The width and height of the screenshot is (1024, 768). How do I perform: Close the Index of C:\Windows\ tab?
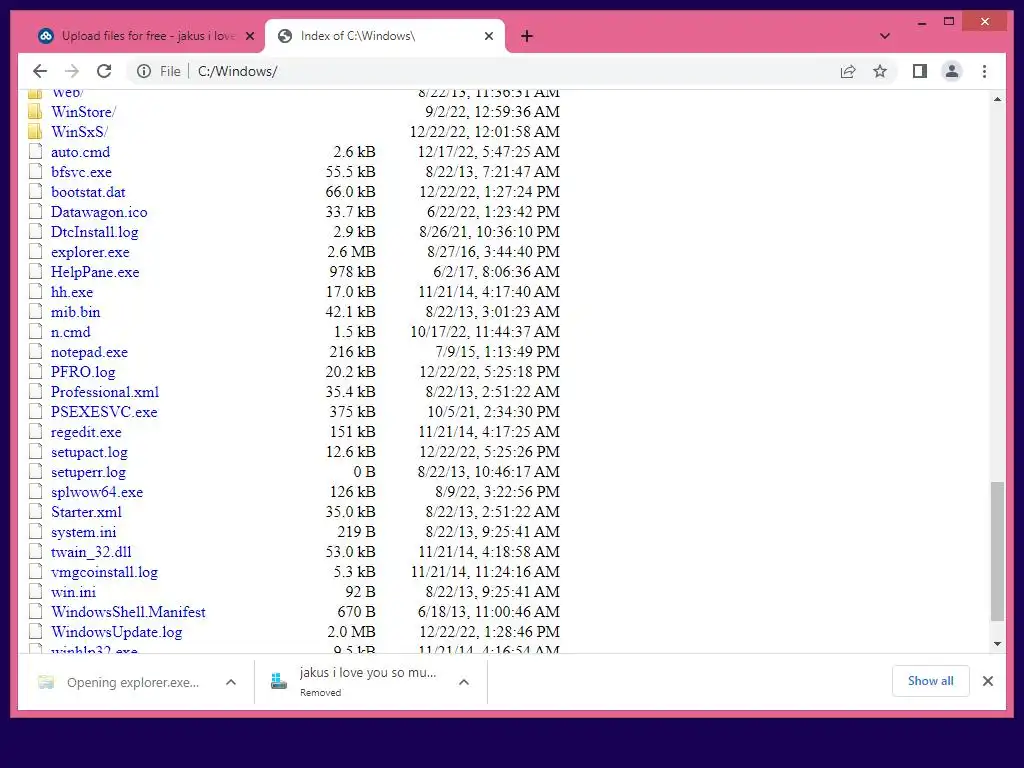click(x=488, y=37)
